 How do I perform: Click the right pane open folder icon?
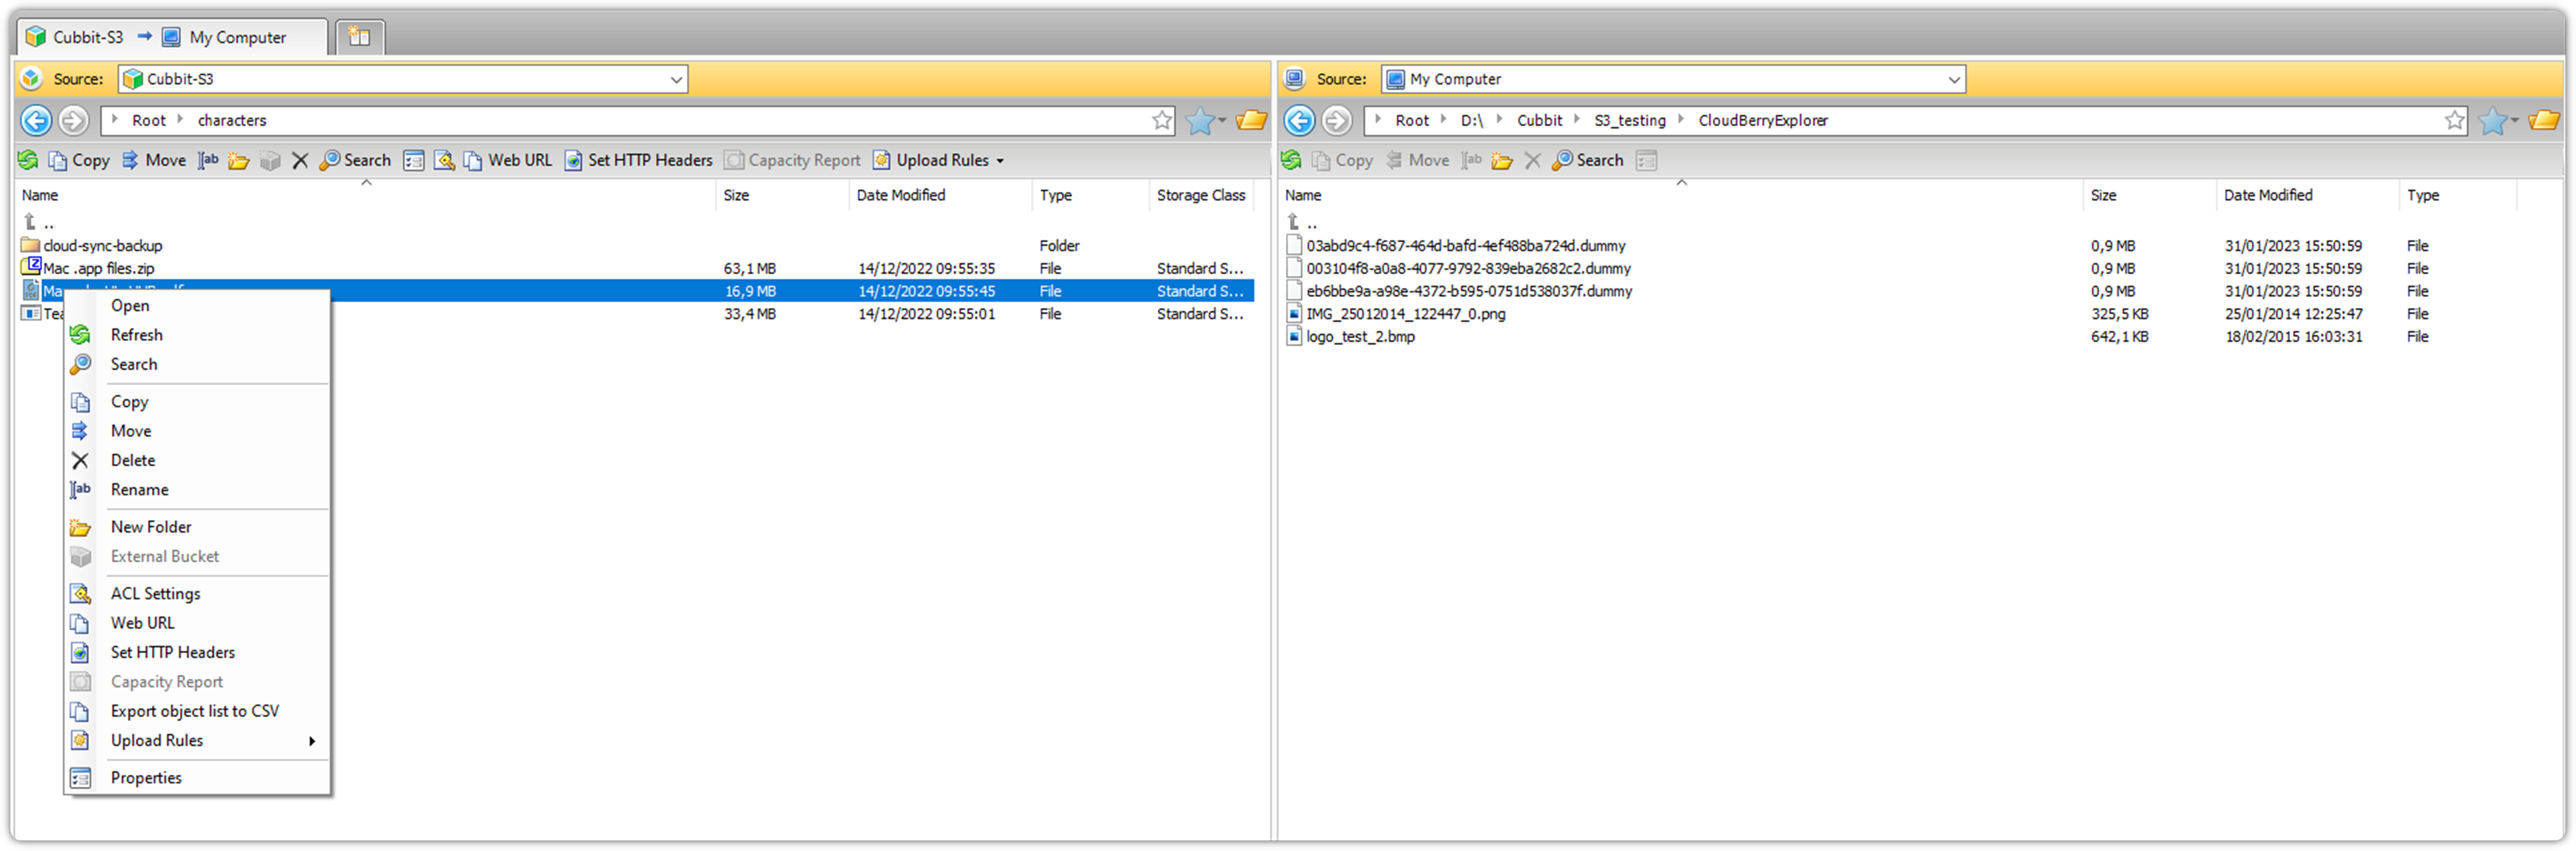point(2543,121)
